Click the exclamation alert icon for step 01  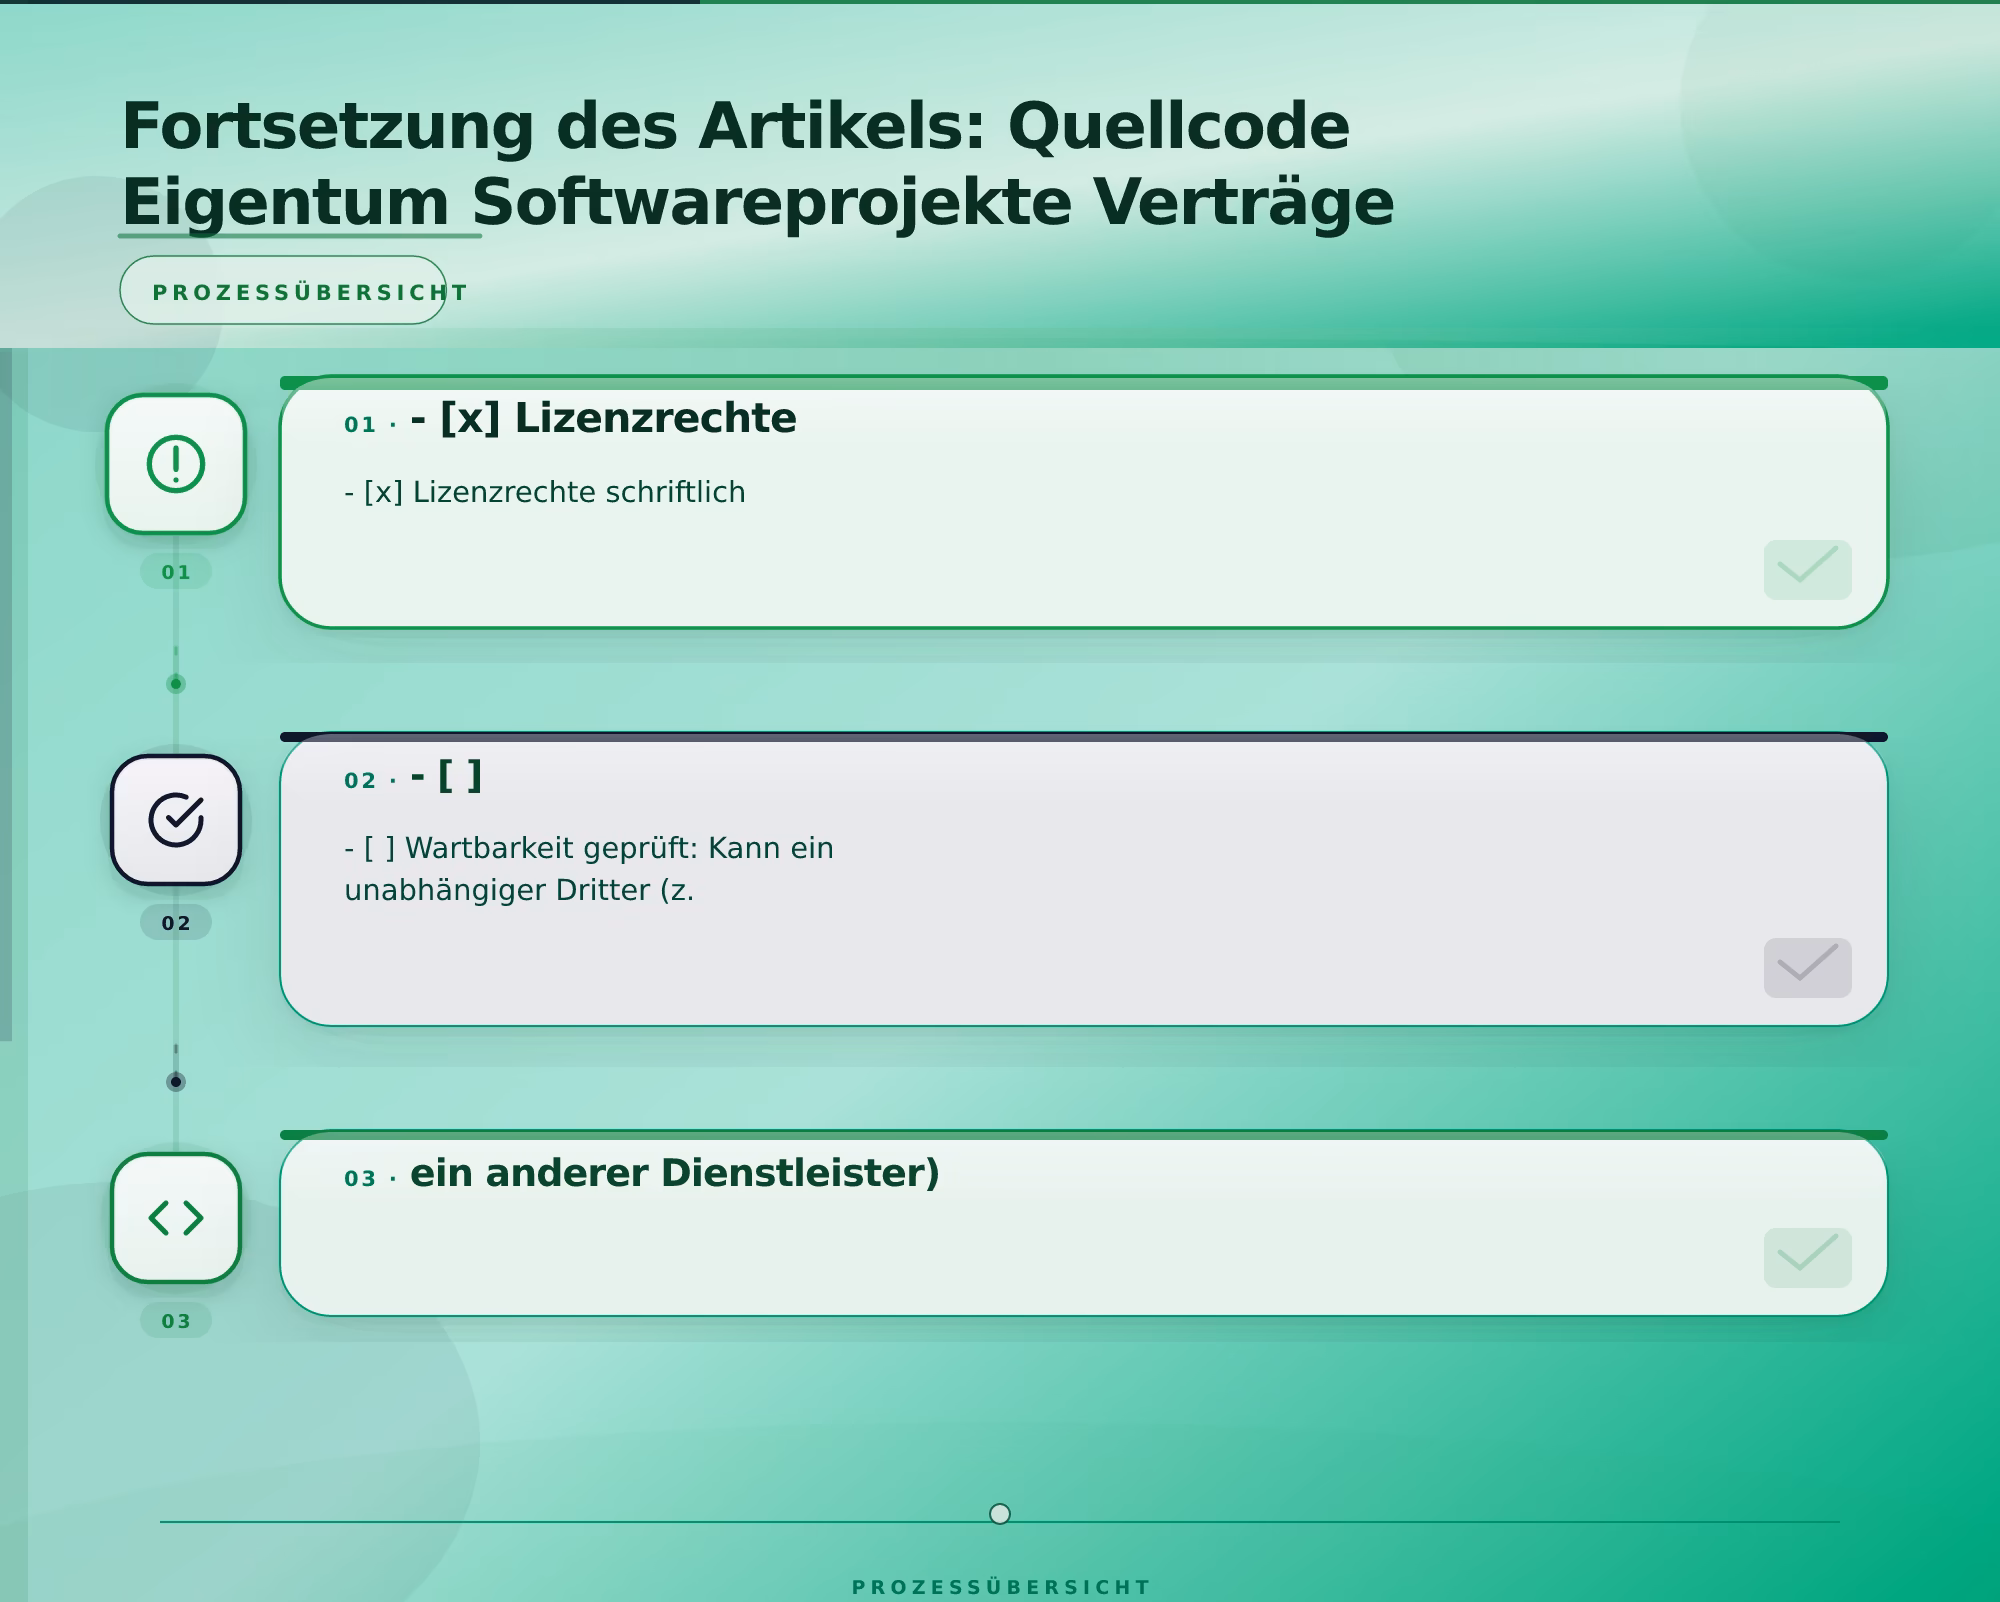point(176,464)
